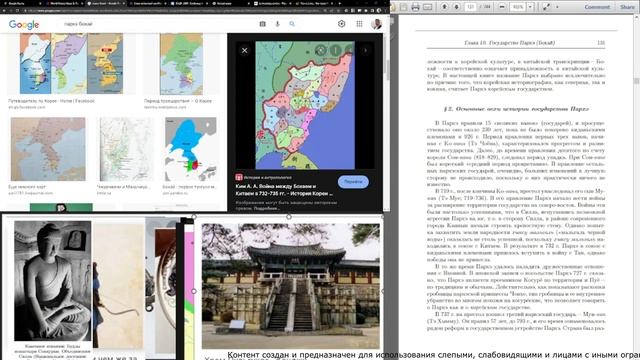The width and height of the screenshot is (640, 360).
Task: Email the PDF with the envelope icon
Action: coord(427,7)
